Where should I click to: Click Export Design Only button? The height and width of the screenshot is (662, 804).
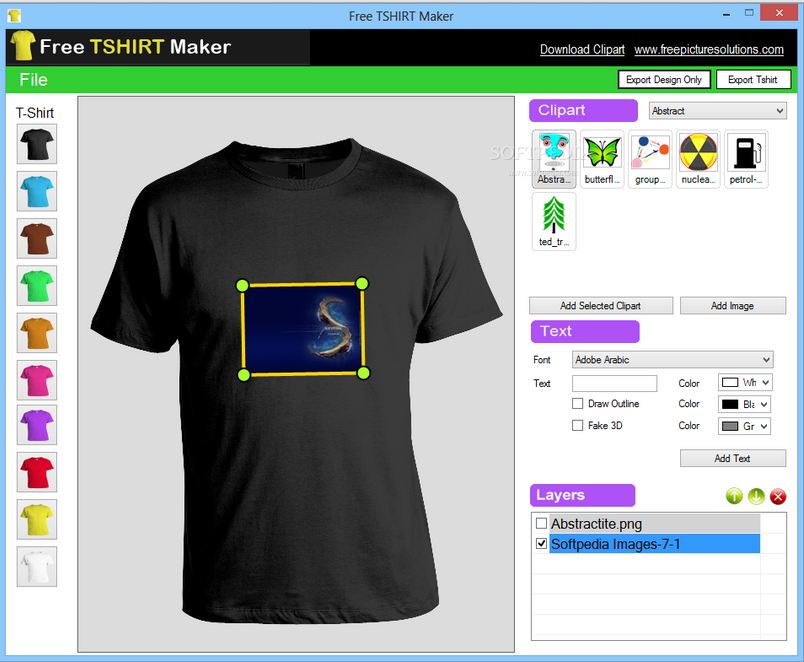pyautogui.click(x=664, y=79)
